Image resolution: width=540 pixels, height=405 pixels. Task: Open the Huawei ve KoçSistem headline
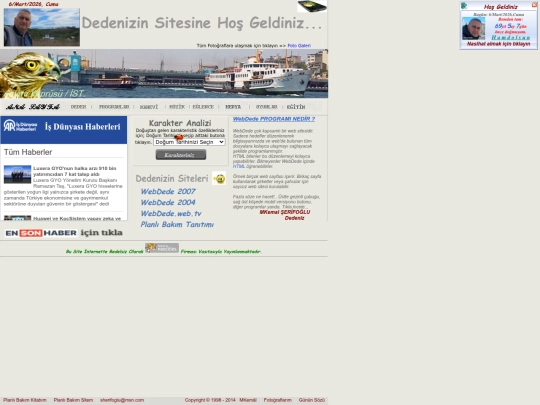[77, 218]
